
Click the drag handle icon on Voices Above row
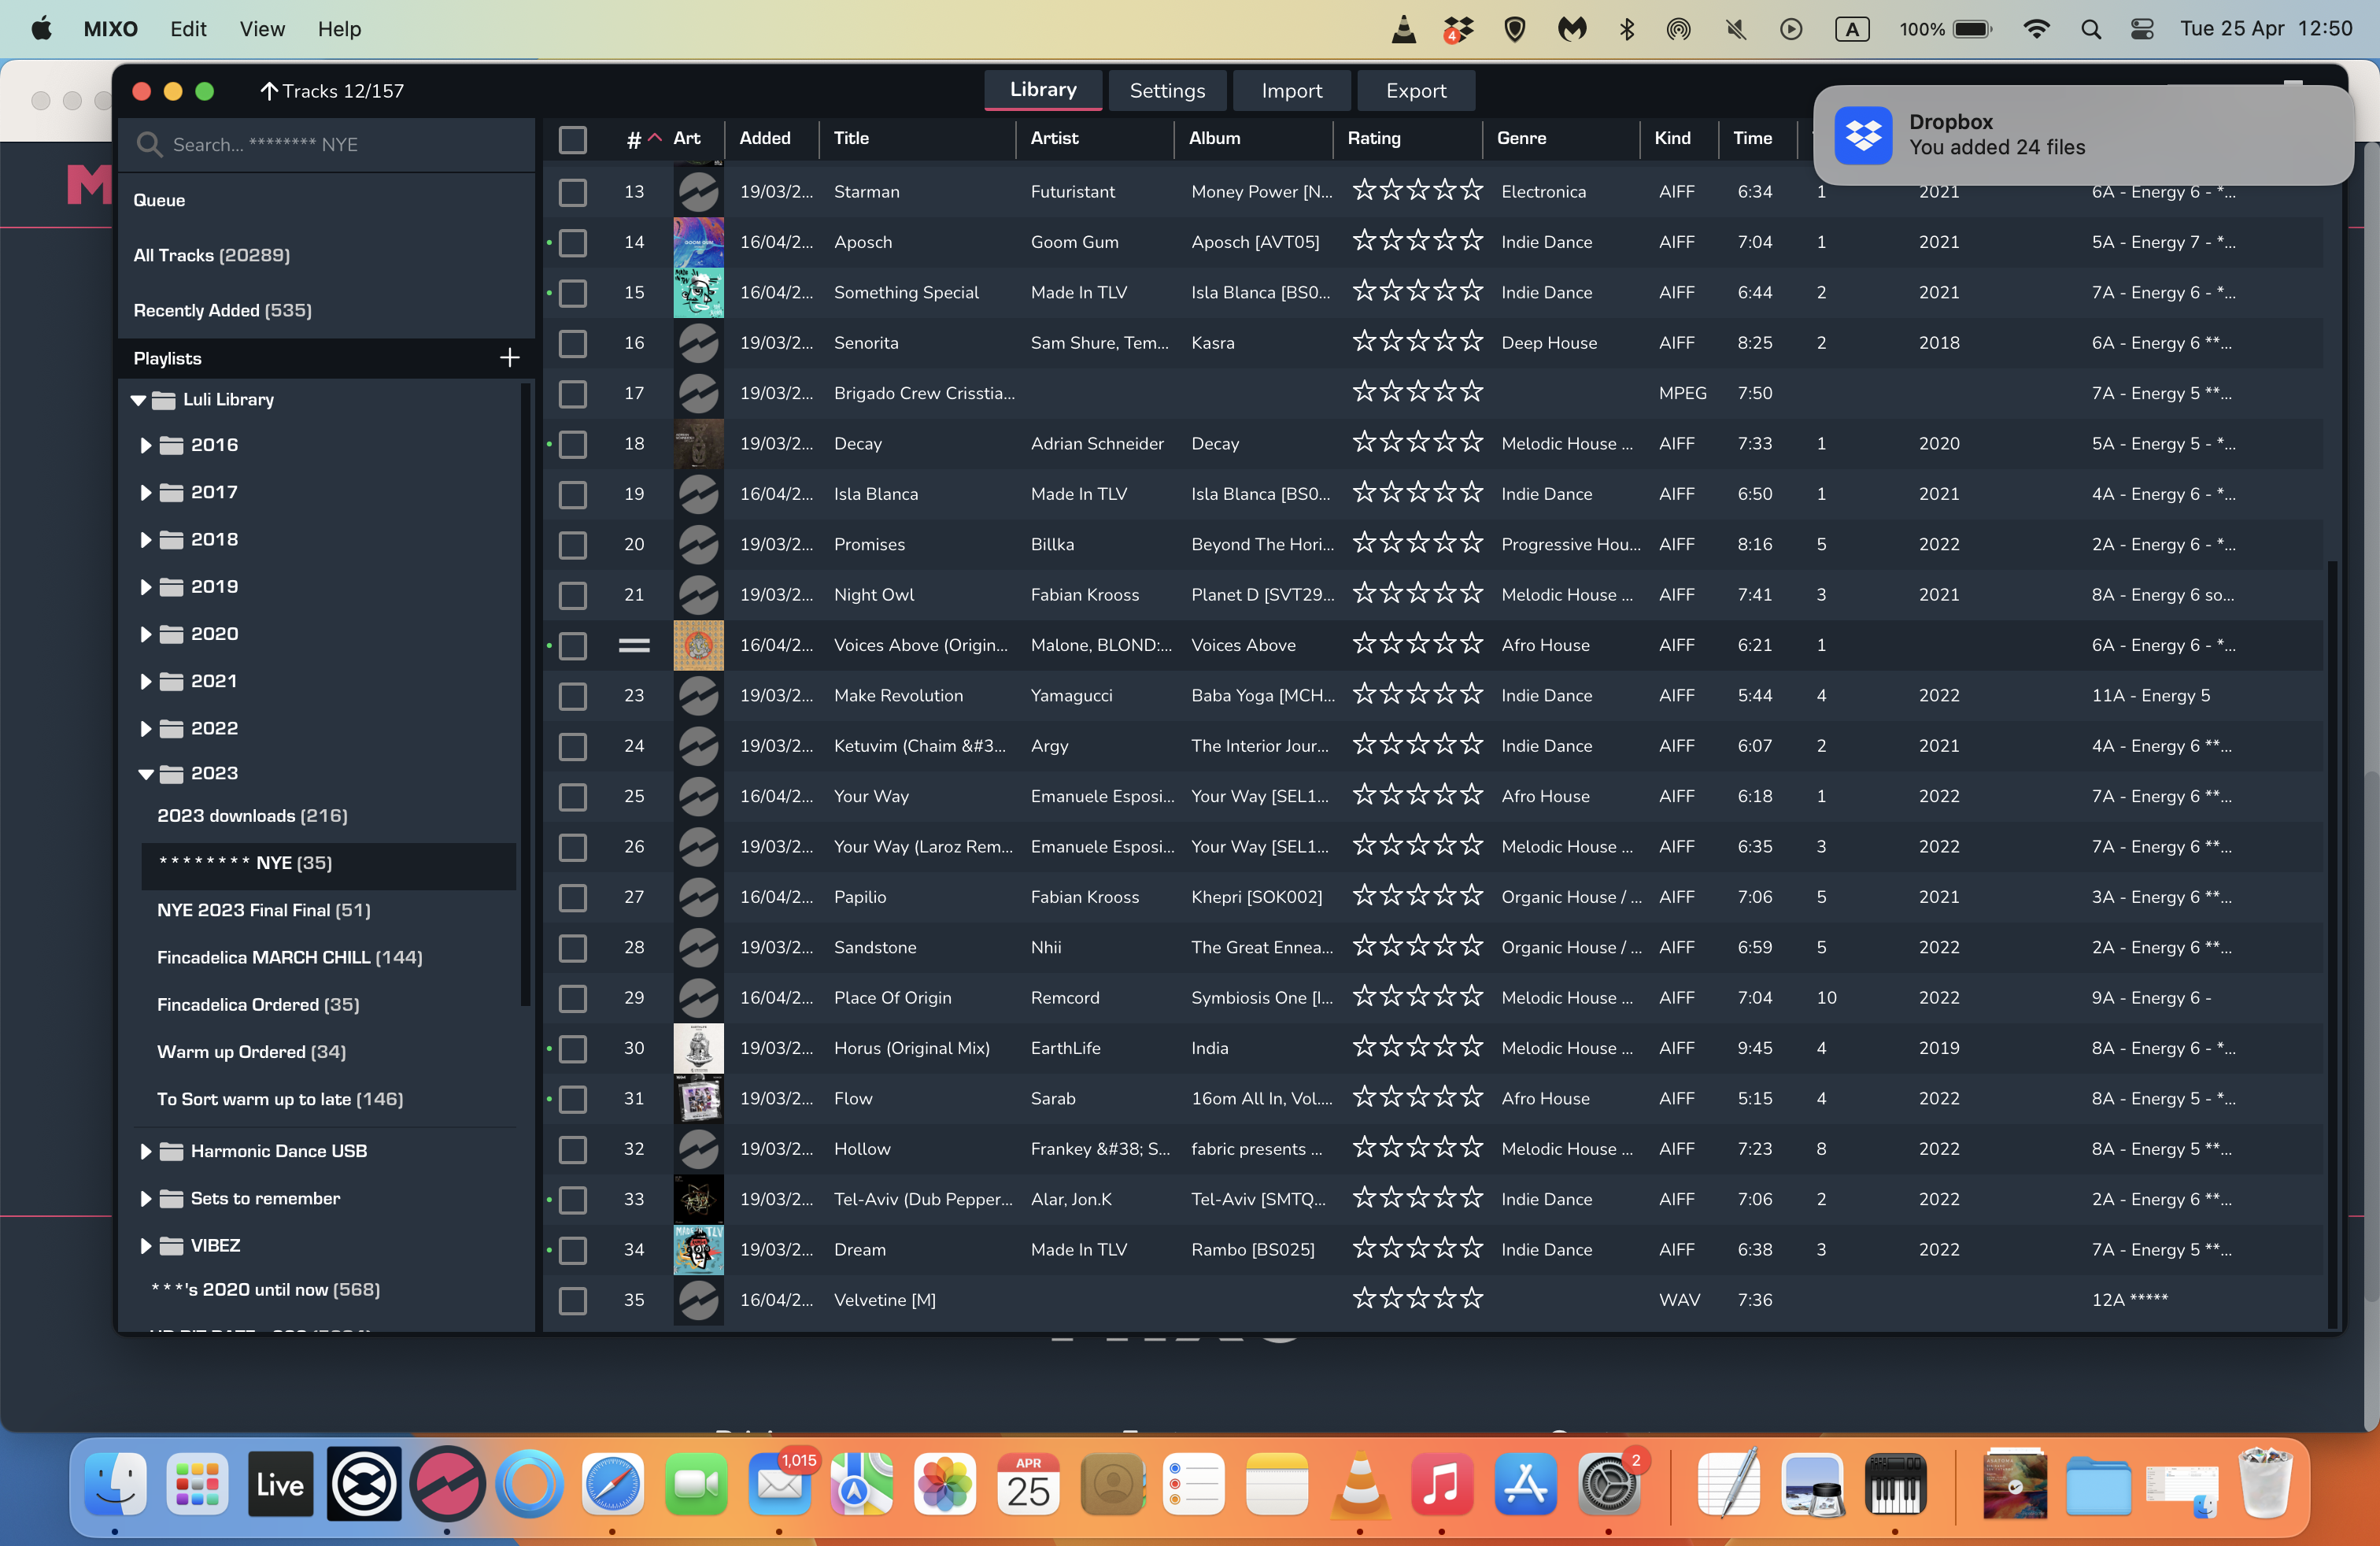633,645
